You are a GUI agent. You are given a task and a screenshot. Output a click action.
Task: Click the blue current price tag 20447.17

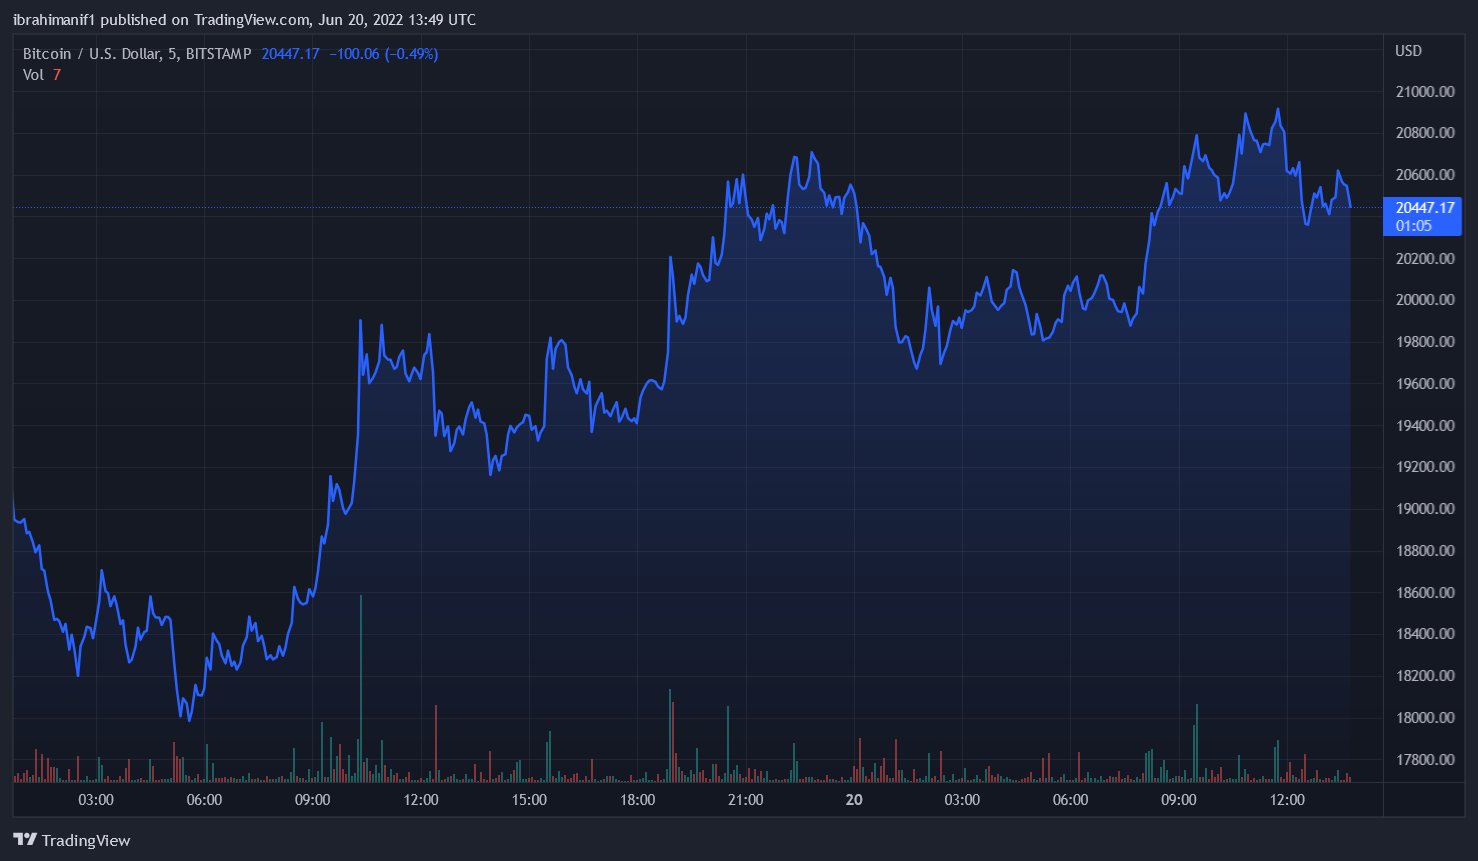1424,208
